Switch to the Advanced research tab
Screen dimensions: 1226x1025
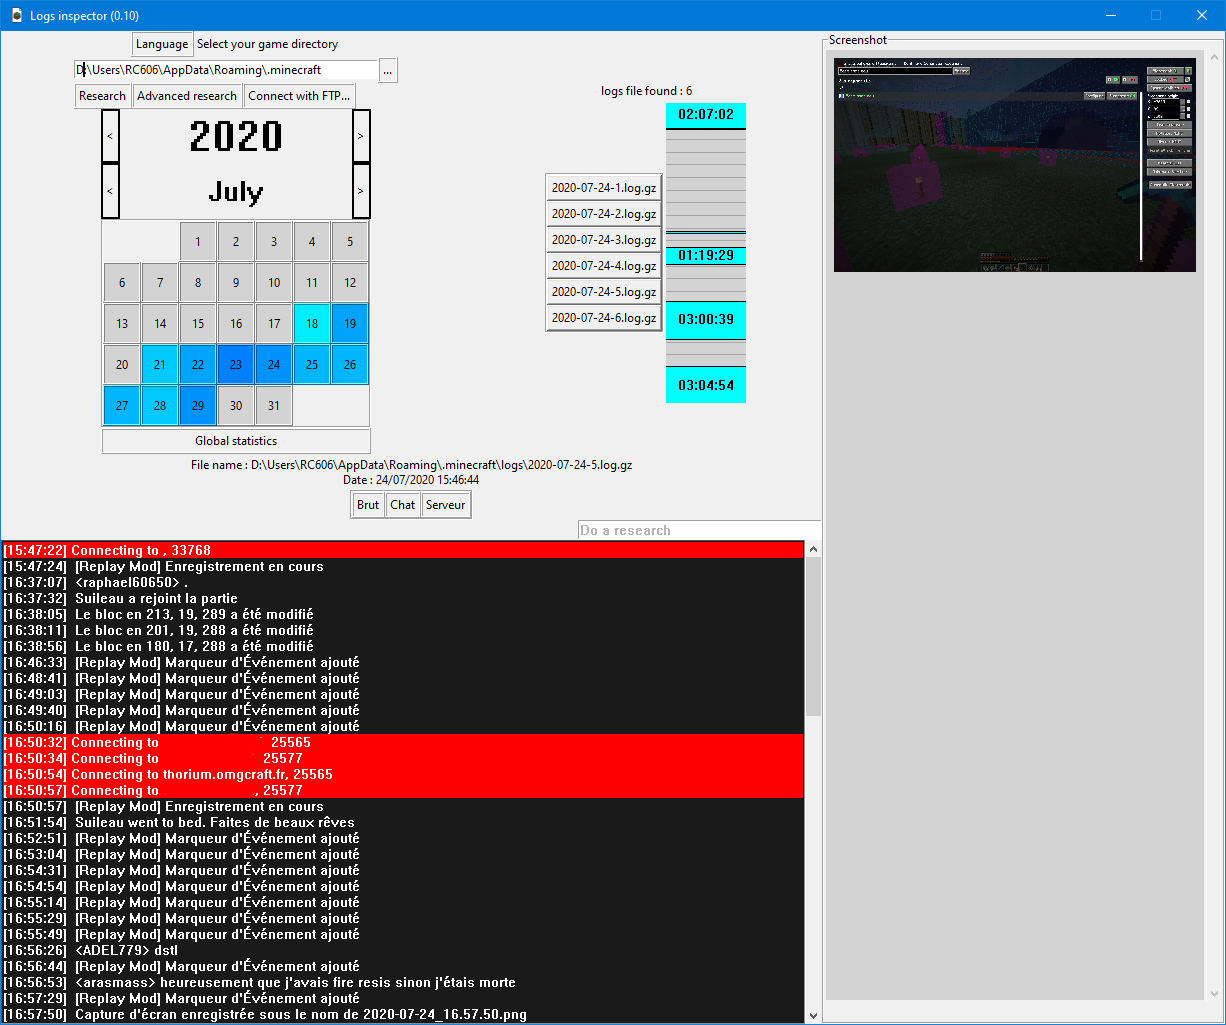[x=187, y=95]
